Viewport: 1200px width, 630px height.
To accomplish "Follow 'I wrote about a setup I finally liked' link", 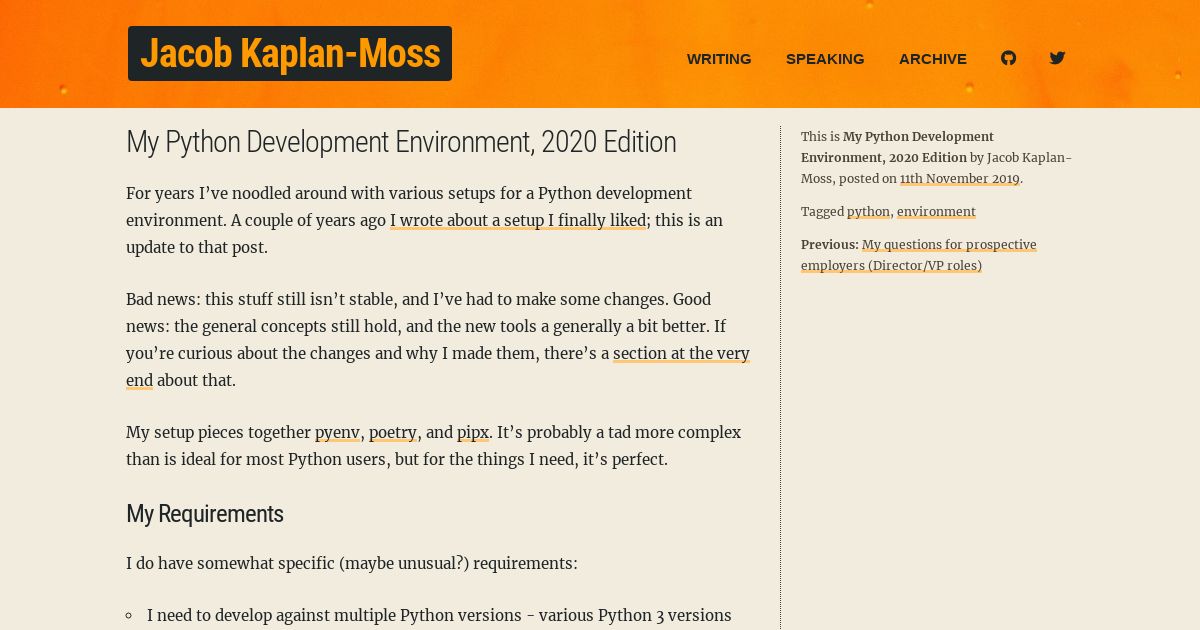I will tap(518, 220).
